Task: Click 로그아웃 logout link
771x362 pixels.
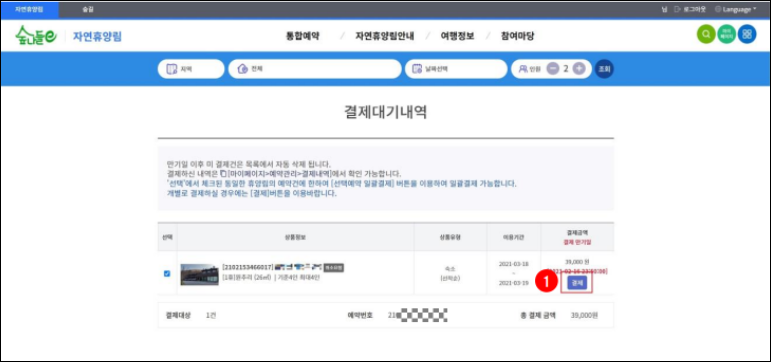Action: (x=690, y=9)
